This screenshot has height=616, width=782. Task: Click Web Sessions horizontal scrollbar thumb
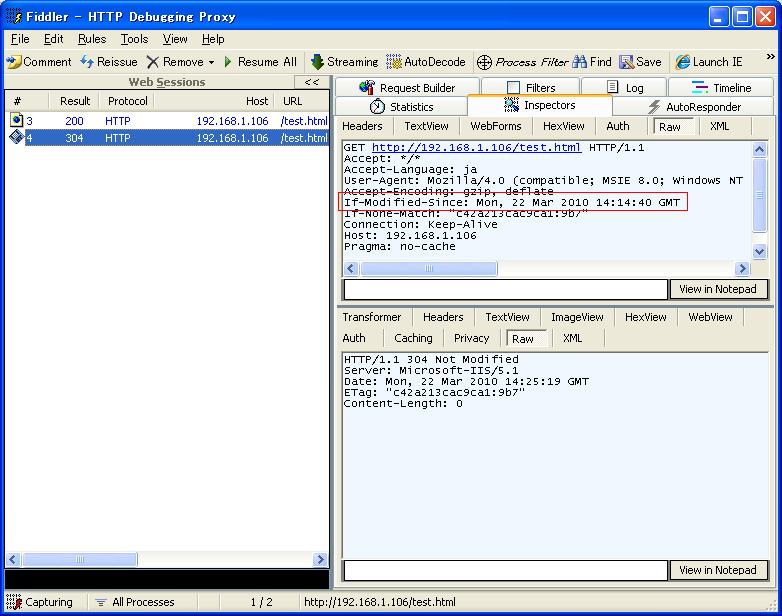(79, 560)
